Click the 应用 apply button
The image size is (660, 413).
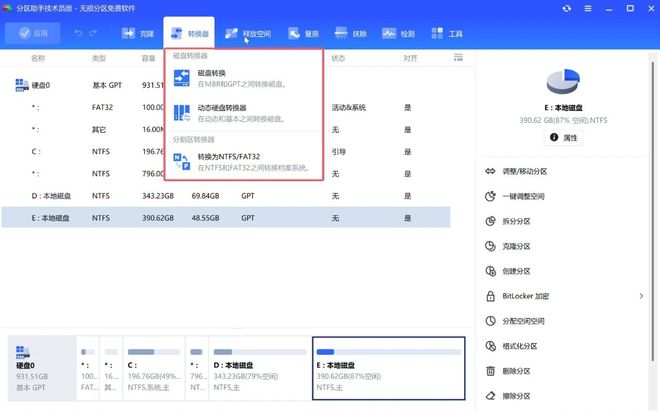click(33, 33)
